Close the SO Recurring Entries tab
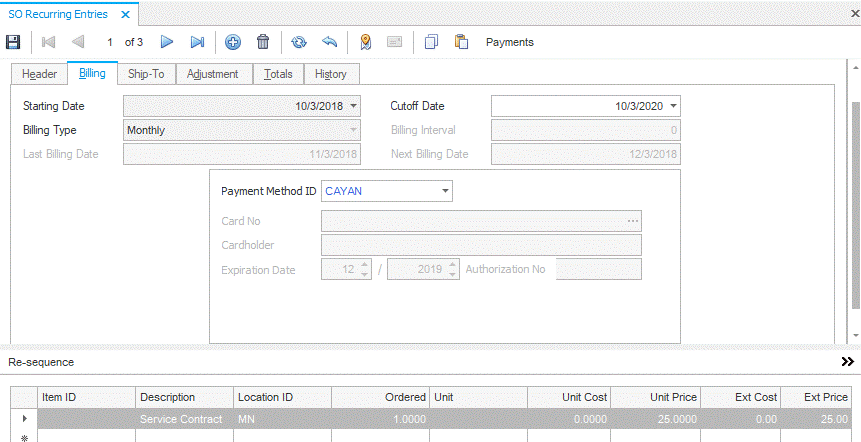This screenshot has height=442, width=861. tap(125, 15)
